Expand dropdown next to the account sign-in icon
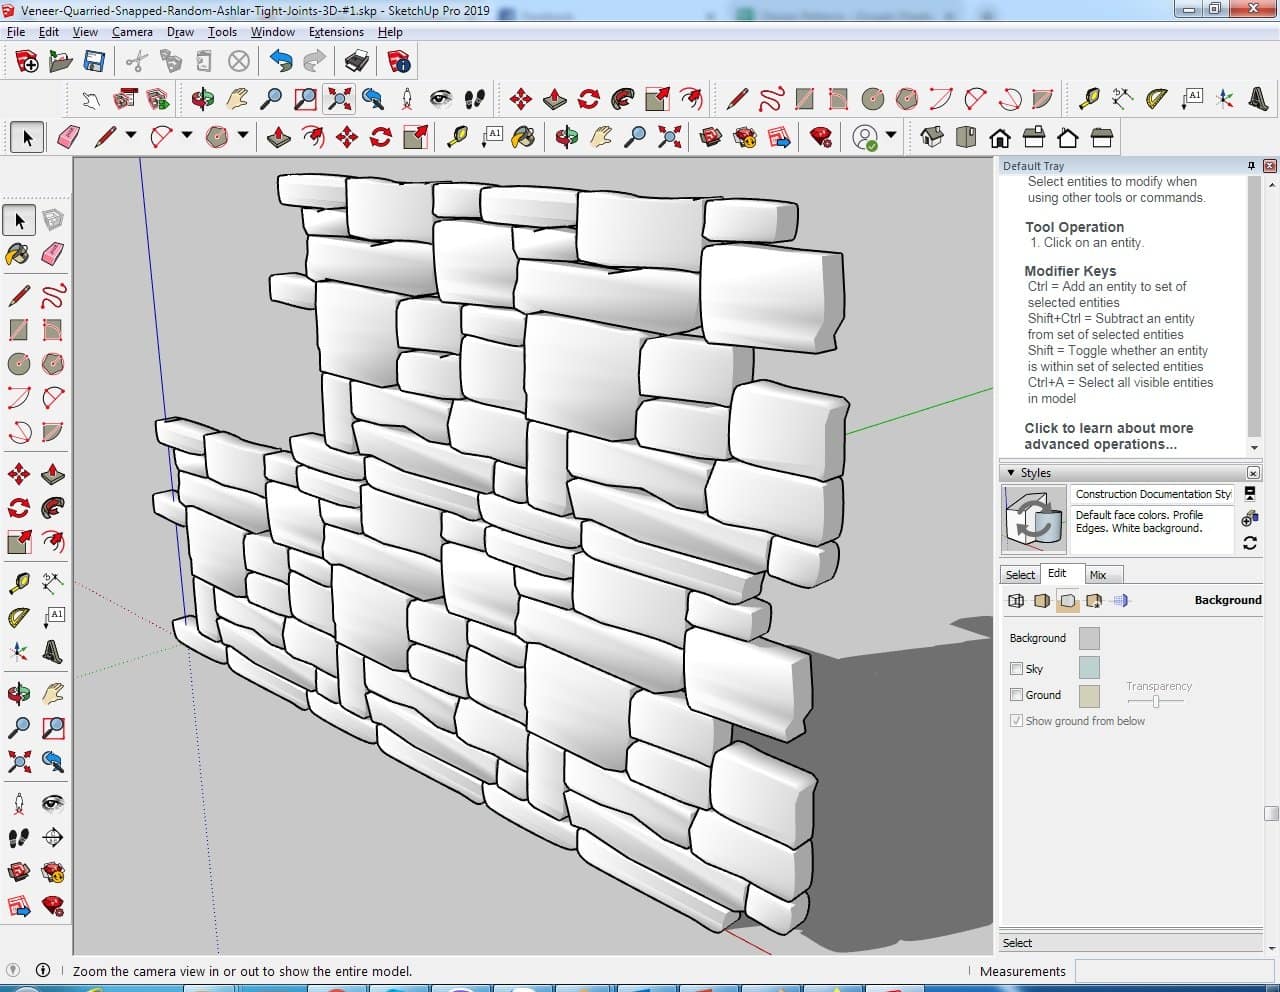 pos(890,135)
